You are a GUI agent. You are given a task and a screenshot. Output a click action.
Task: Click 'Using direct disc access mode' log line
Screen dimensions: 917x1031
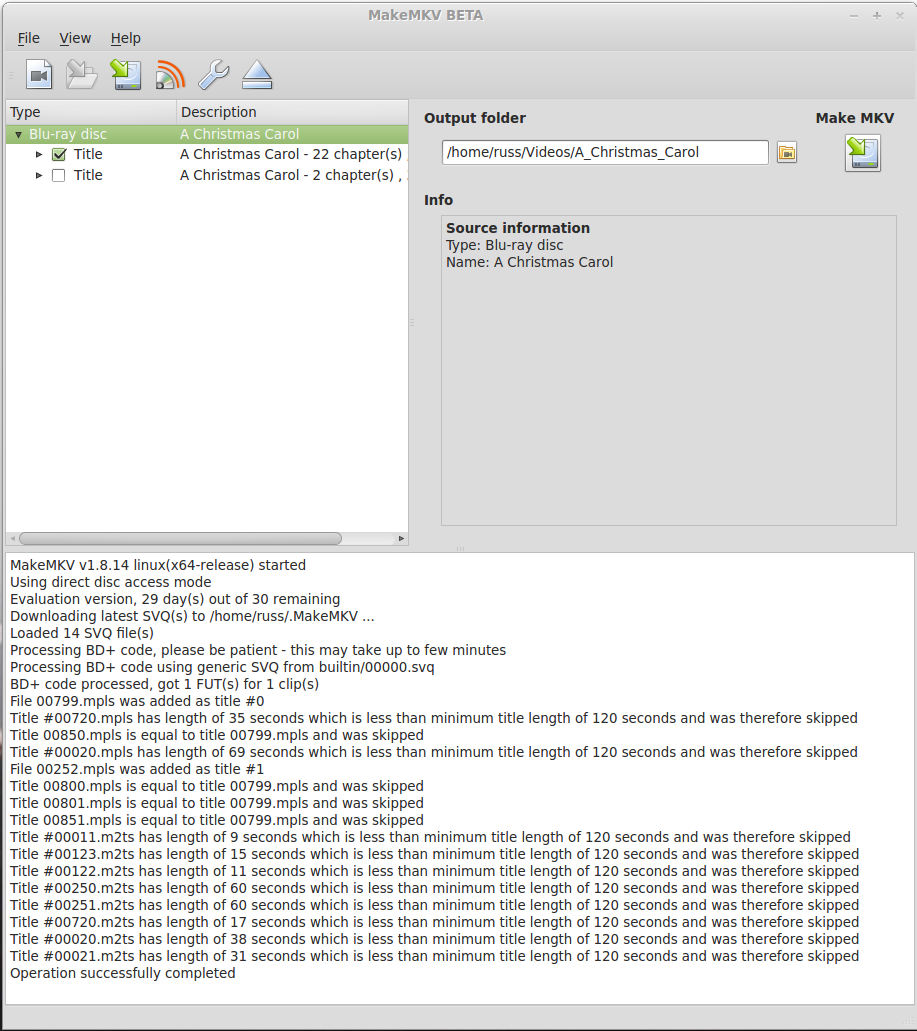pyautogui.click(x=111, y=582)
